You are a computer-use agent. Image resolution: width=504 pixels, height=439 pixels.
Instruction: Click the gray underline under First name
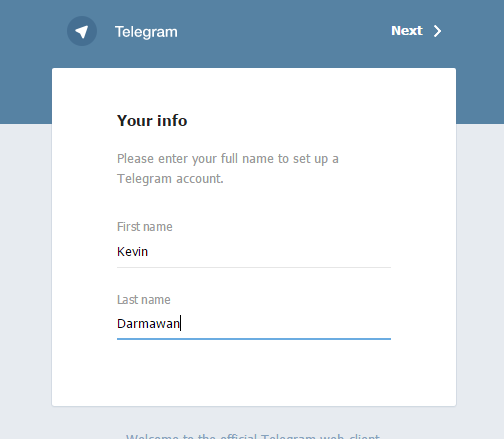(x=254, y=267)
